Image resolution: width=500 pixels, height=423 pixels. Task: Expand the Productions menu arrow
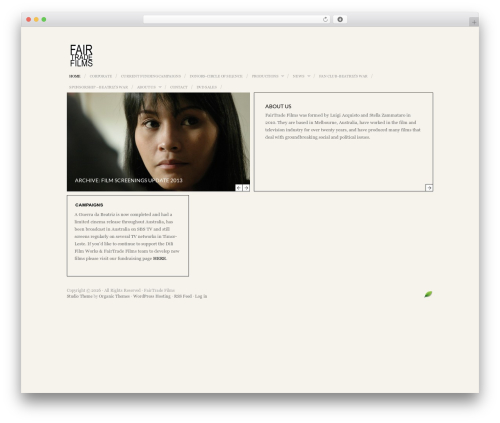point(283,76)
